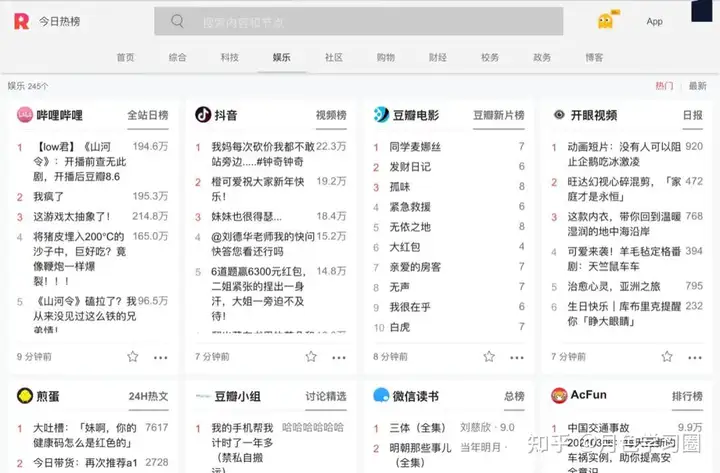Open 豆瓣小组 entry 我的手机帮我计时了一年多
The width and height of the screenshot is (720, 473).
242,448
